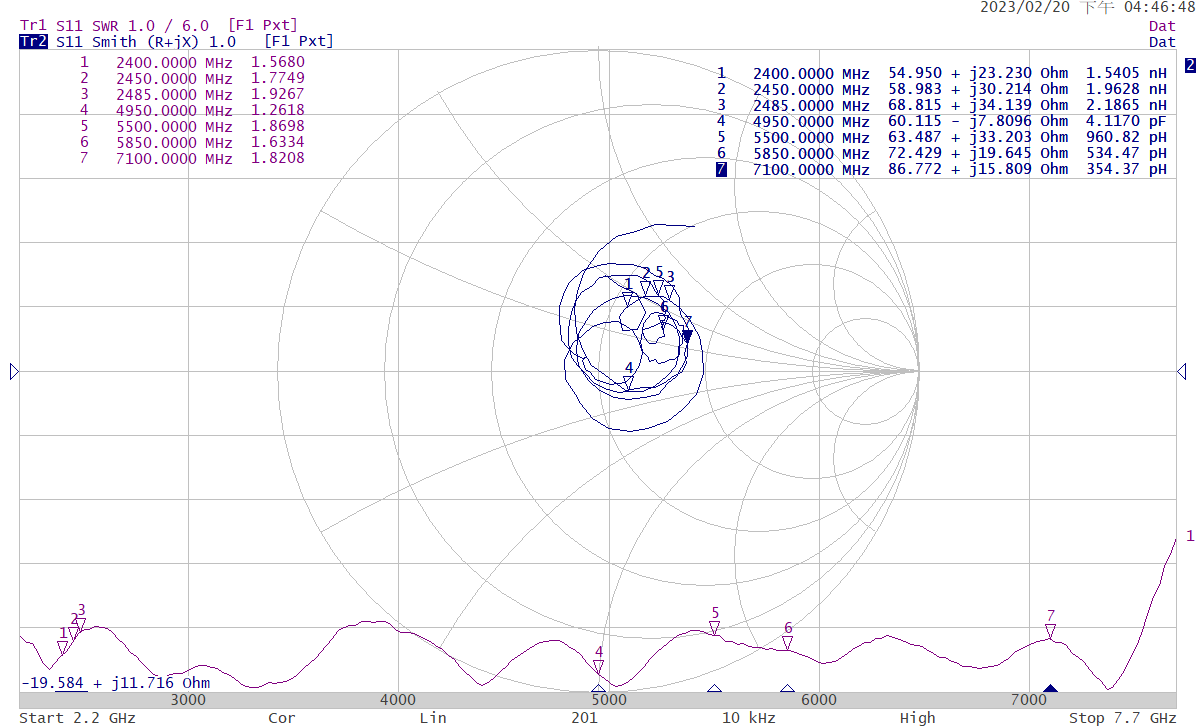Click marker 4 triangle on Smith chart
Image resolution: width=1196 pixels, height=726 pixels.
(628, 382)
